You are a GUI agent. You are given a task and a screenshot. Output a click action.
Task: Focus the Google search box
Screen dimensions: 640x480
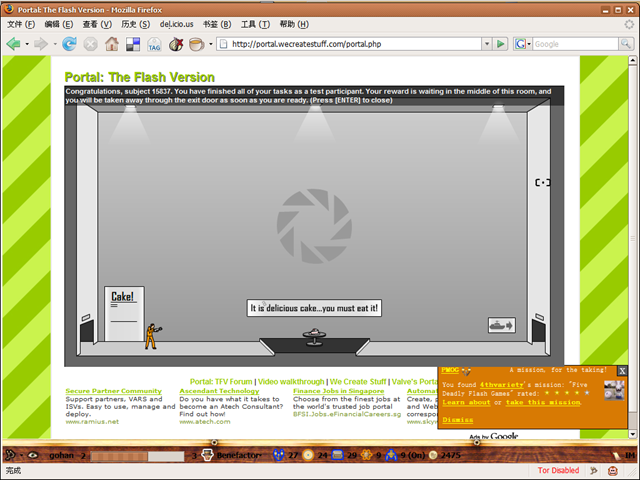coord(575,44)
